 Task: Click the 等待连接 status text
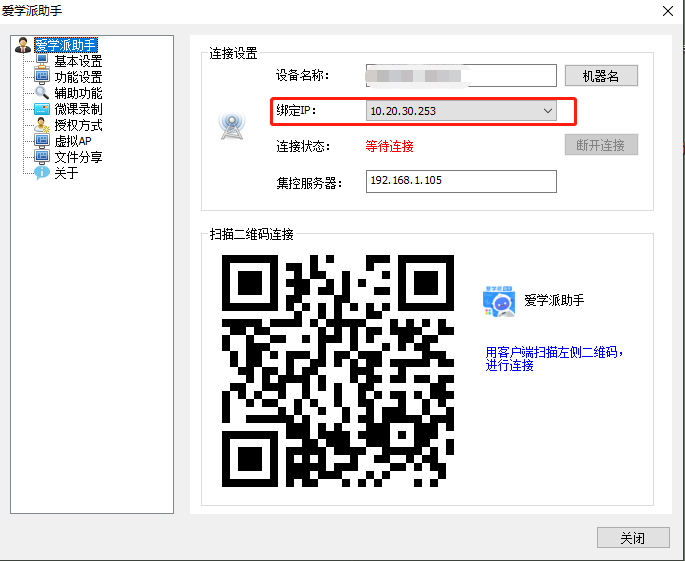point(389,146)
